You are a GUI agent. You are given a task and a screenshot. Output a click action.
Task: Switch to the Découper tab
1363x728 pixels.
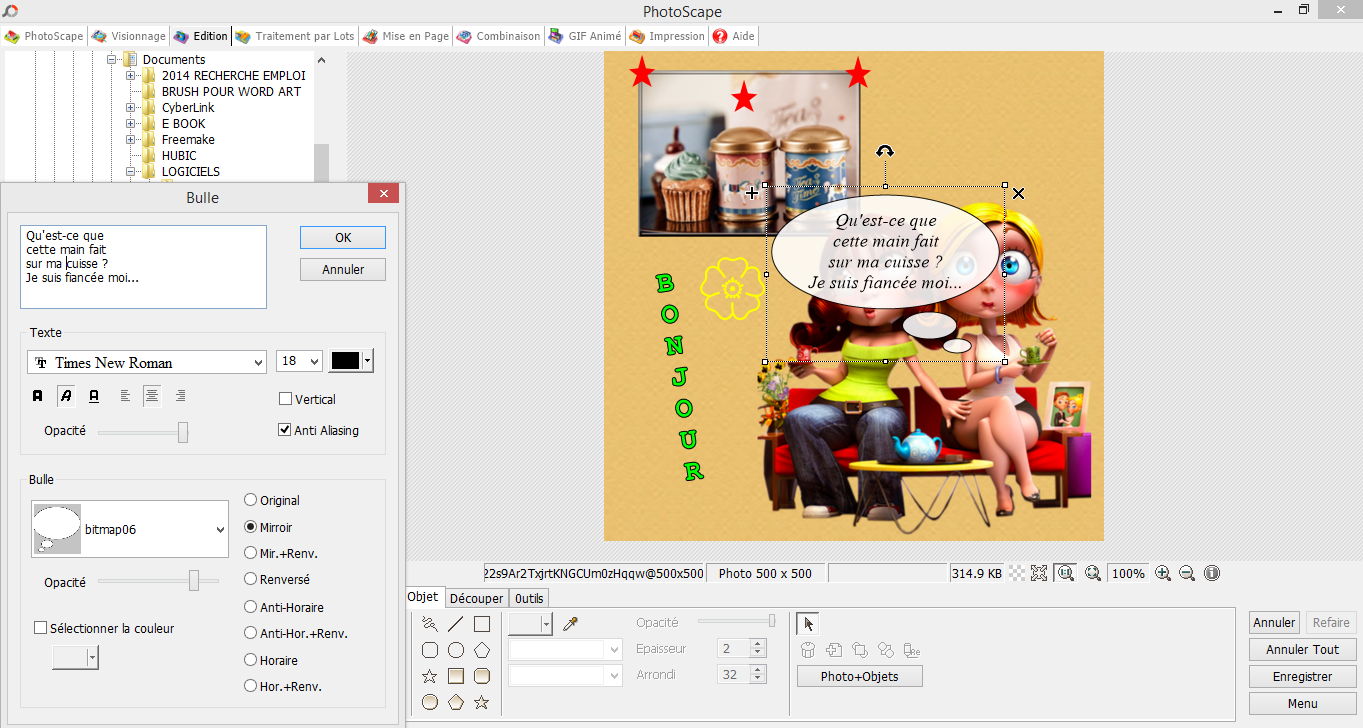[476, 598]
